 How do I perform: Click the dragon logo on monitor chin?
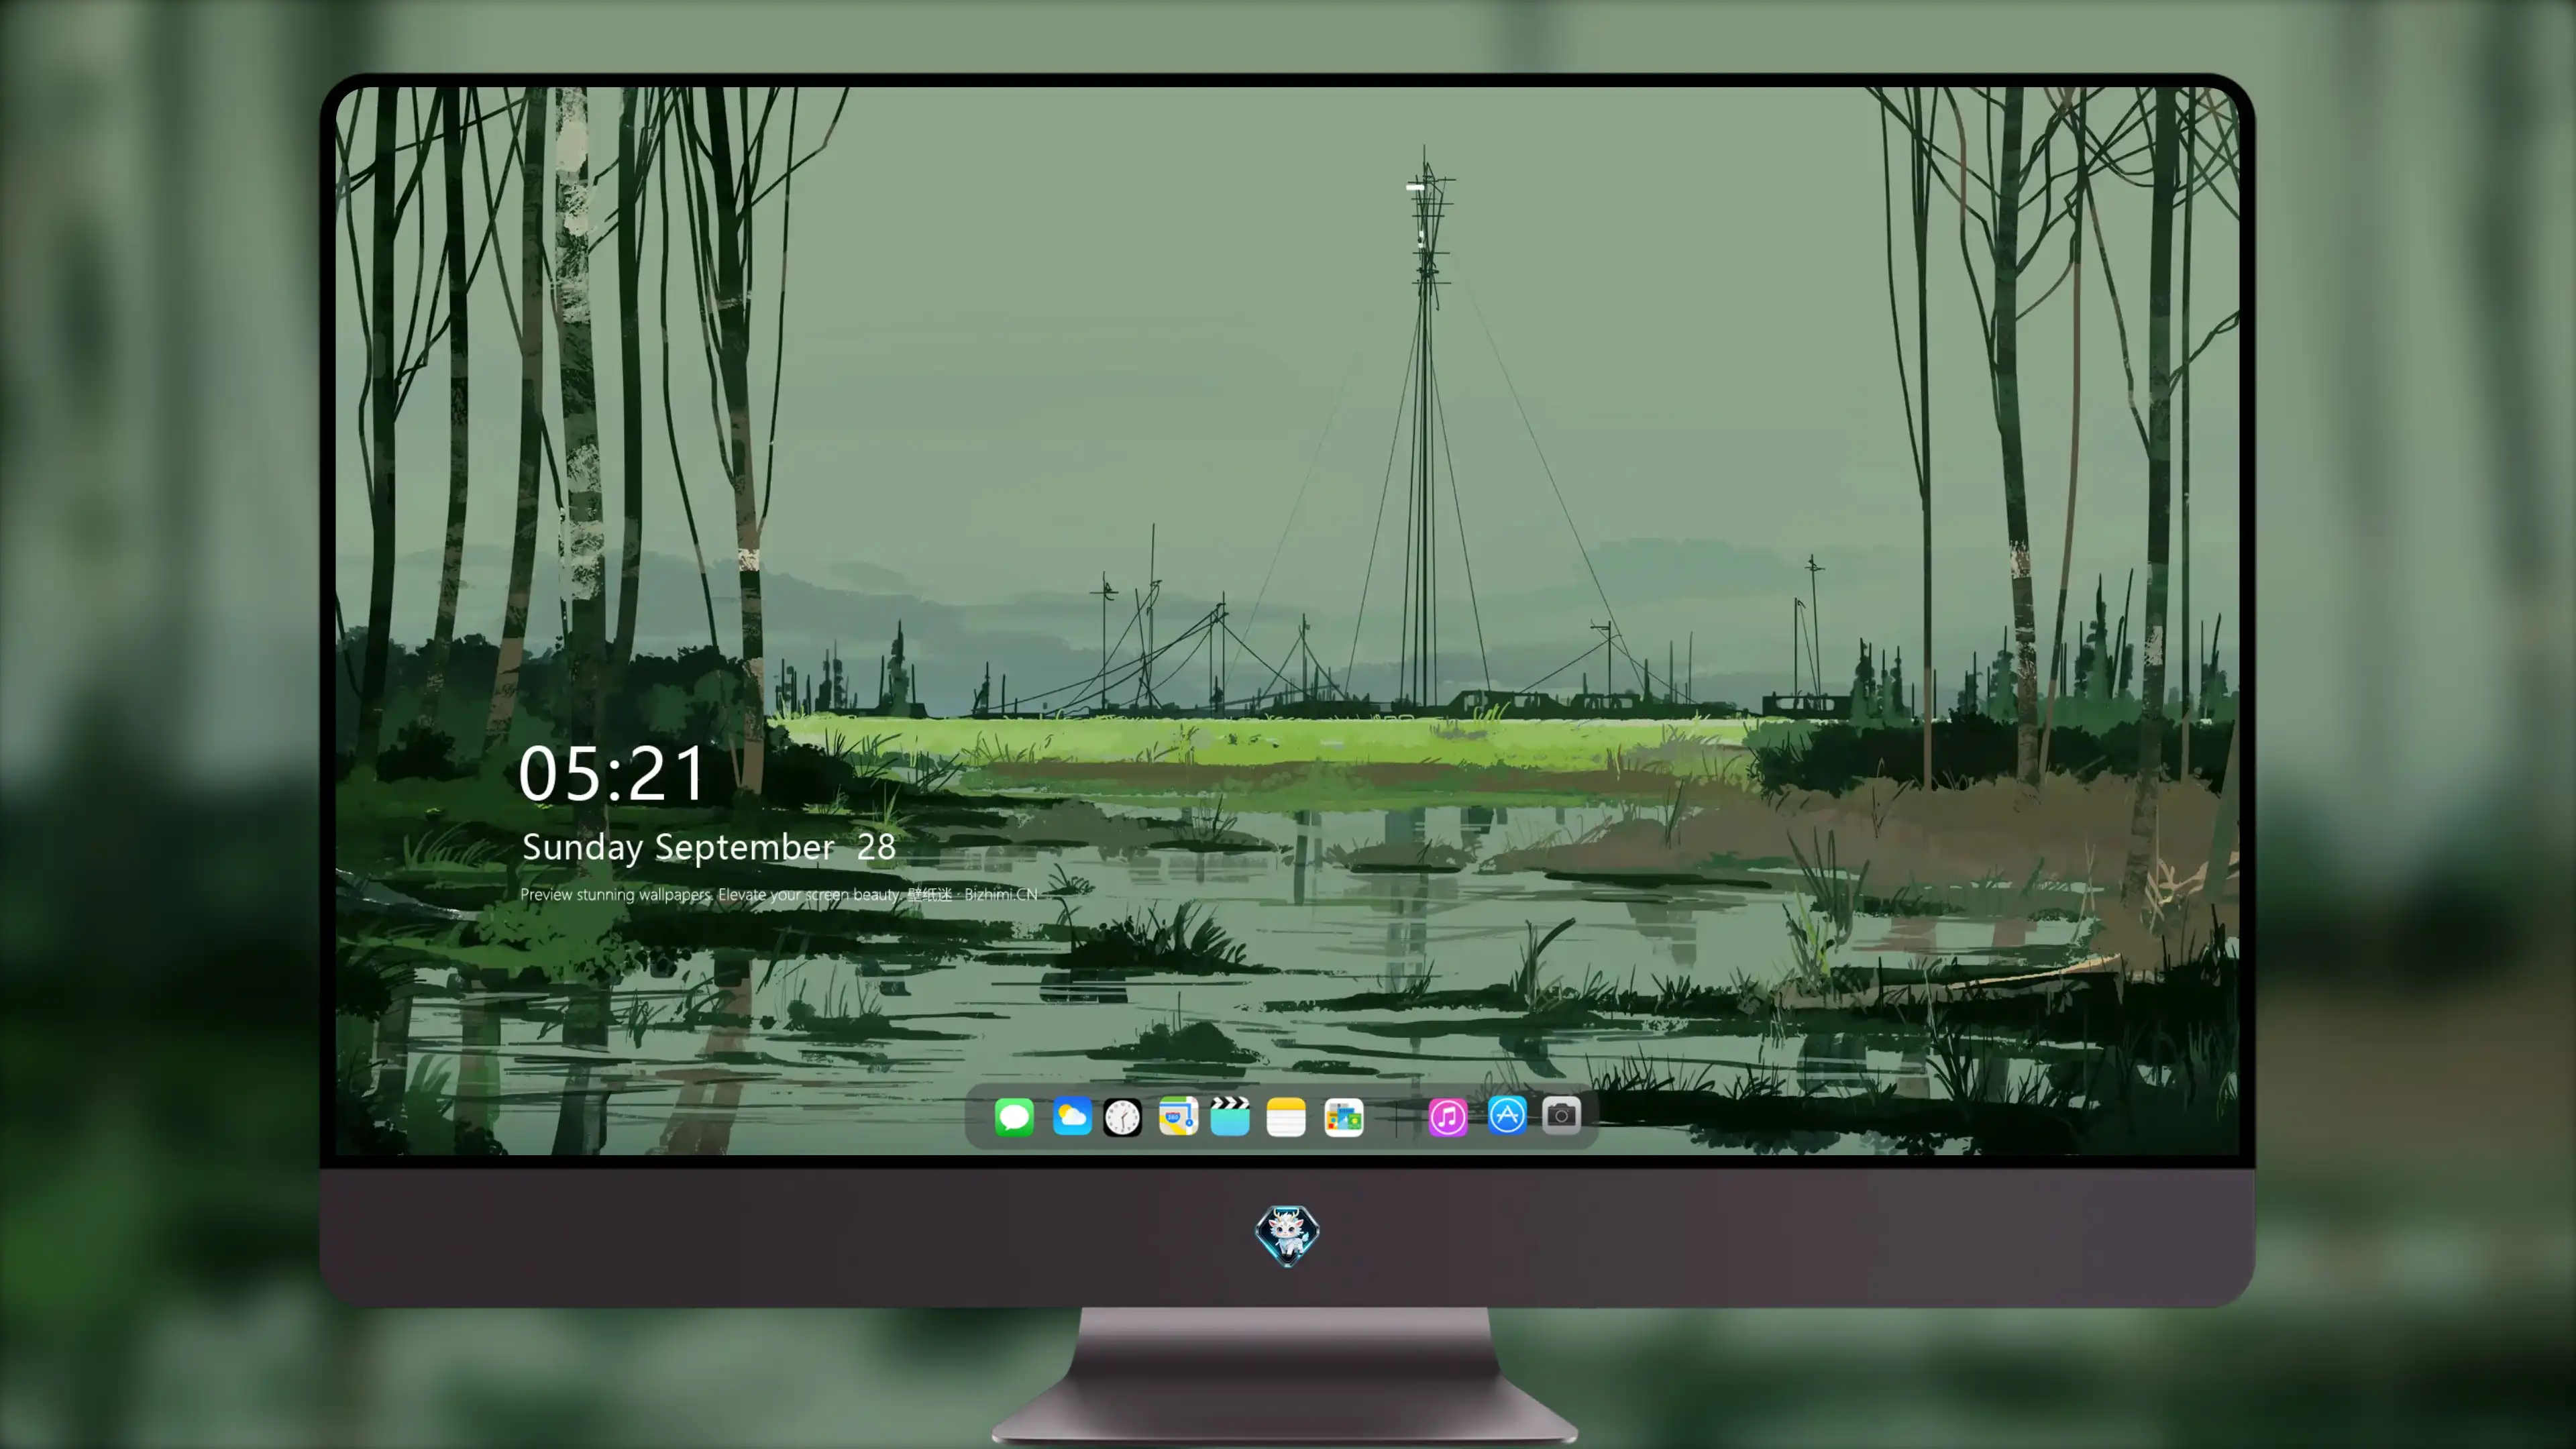(1287, 1235)
